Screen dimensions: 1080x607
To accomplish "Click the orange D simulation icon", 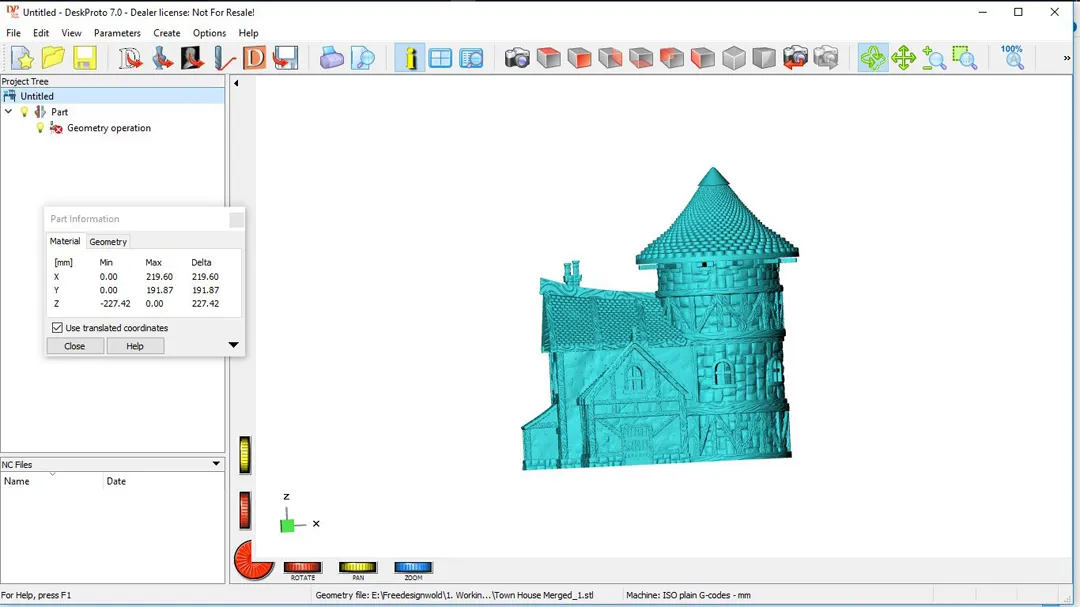I will tap(254, 58).
